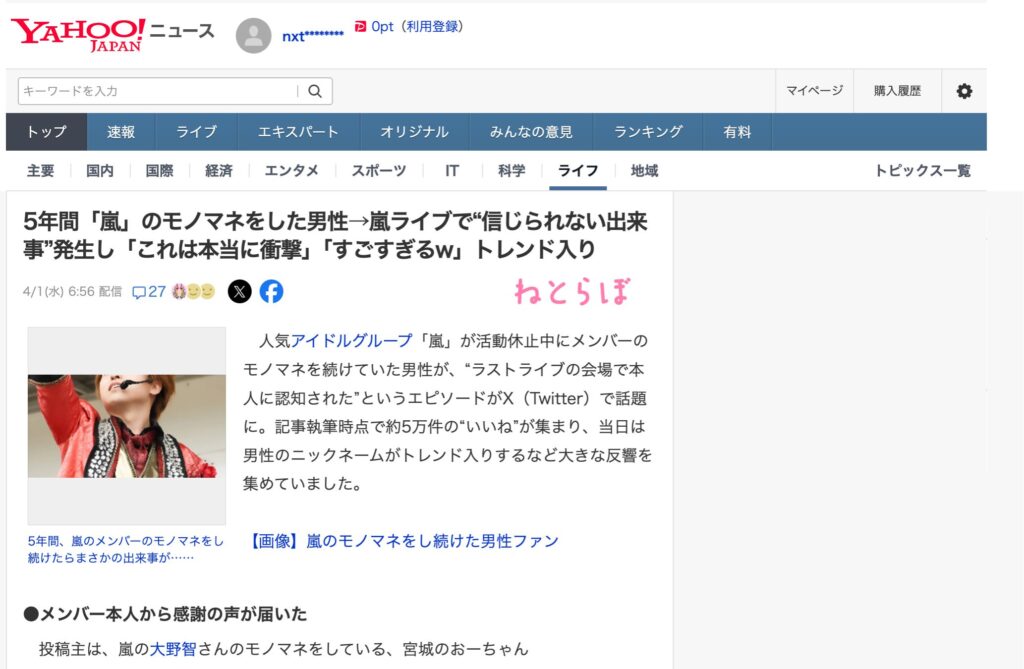Click the reaction emoji faces
Viewport: 1024px width, 669px height.
pyautogui.click(x=193, y=291)
